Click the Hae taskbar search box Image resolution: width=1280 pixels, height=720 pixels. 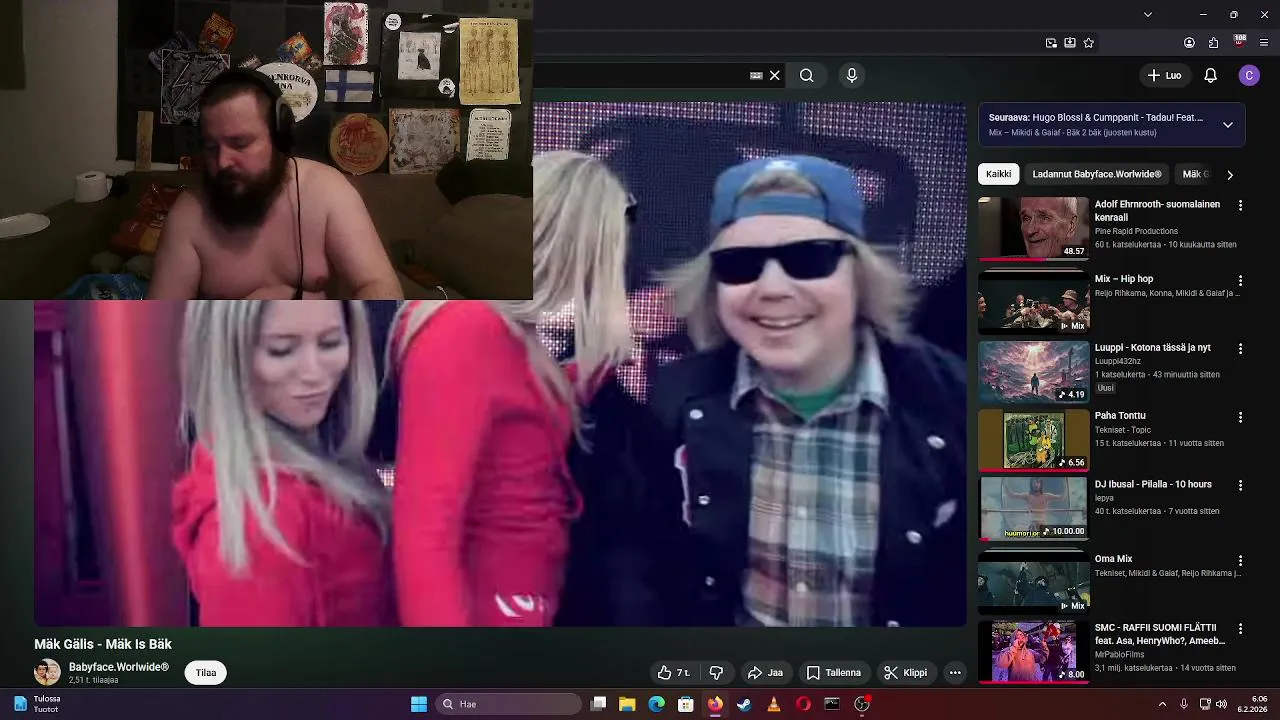tap(510, 704)
